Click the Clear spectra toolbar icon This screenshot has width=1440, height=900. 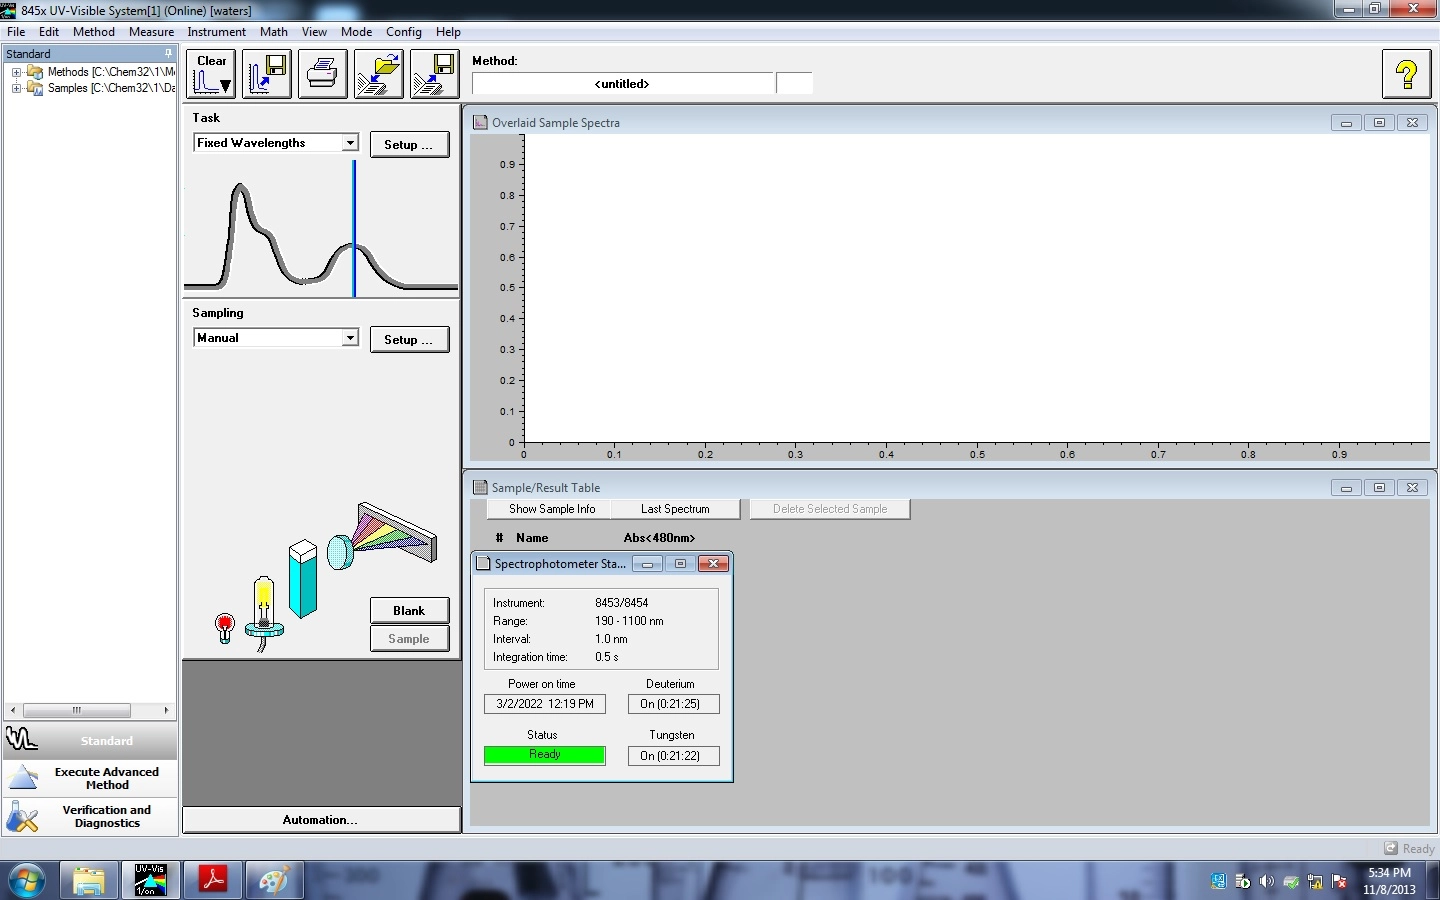(211, 74)
